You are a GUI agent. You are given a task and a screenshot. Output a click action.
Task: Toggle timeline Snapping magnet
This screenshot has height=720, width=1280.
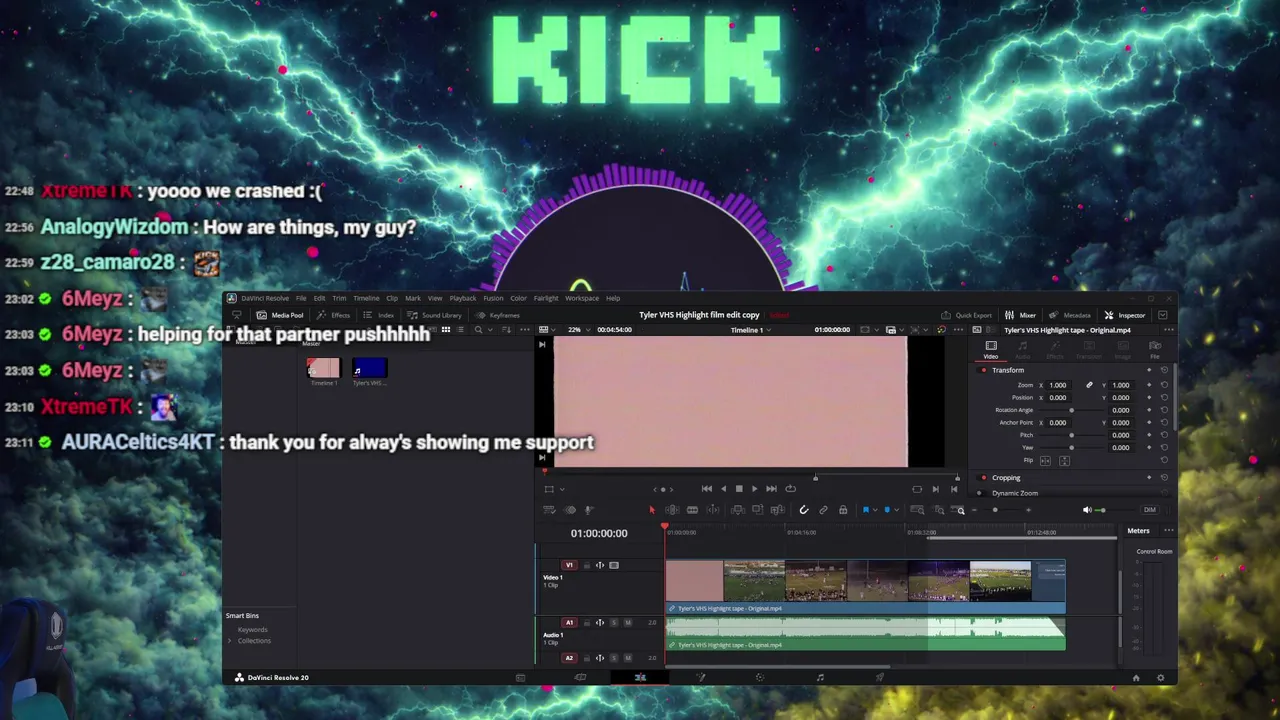[x=803, y=510]
